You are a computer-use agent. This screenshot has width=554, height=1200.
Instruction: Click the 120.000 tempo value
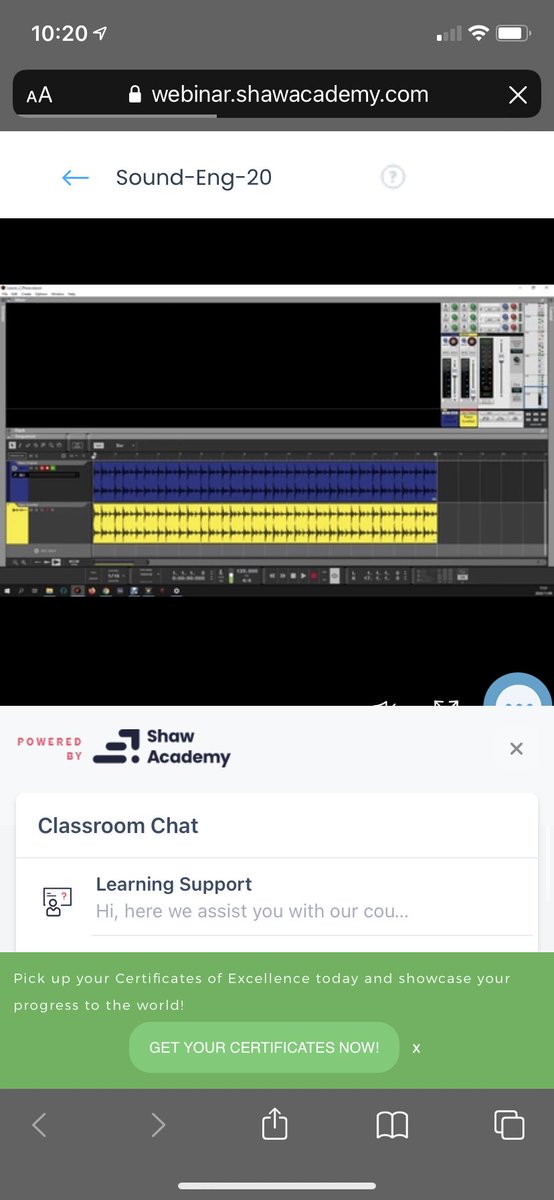[x=247, y=570]
